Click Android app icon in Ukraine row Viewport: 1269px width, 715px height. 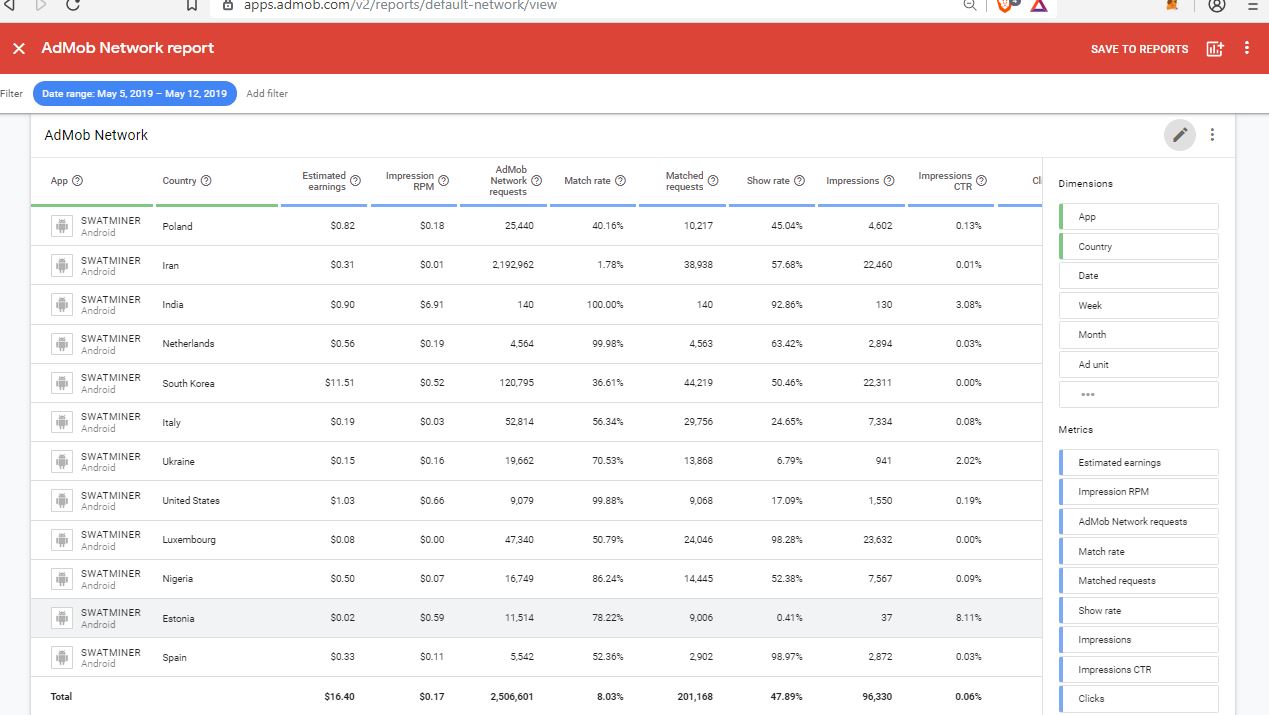pyautogui.click(x=63, y=461)
